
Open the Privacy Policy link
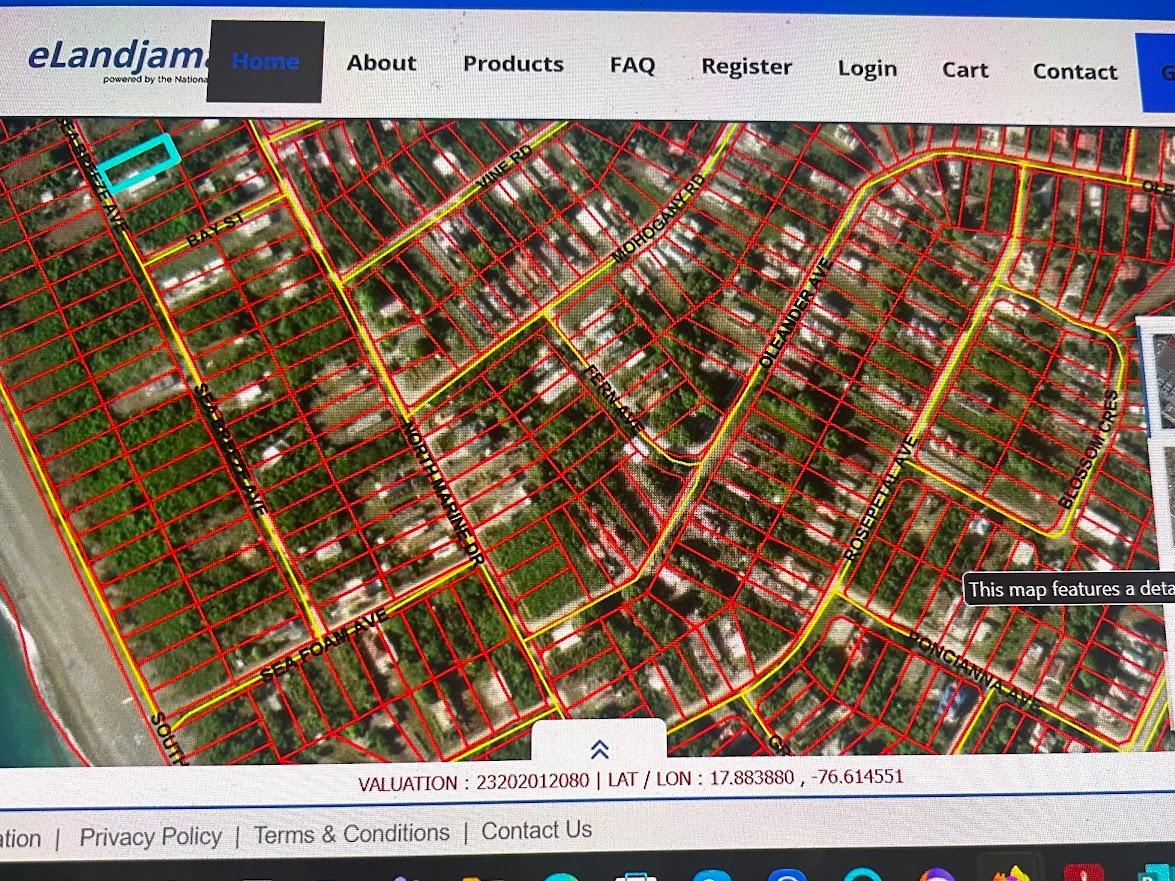(x=151, y=837)
